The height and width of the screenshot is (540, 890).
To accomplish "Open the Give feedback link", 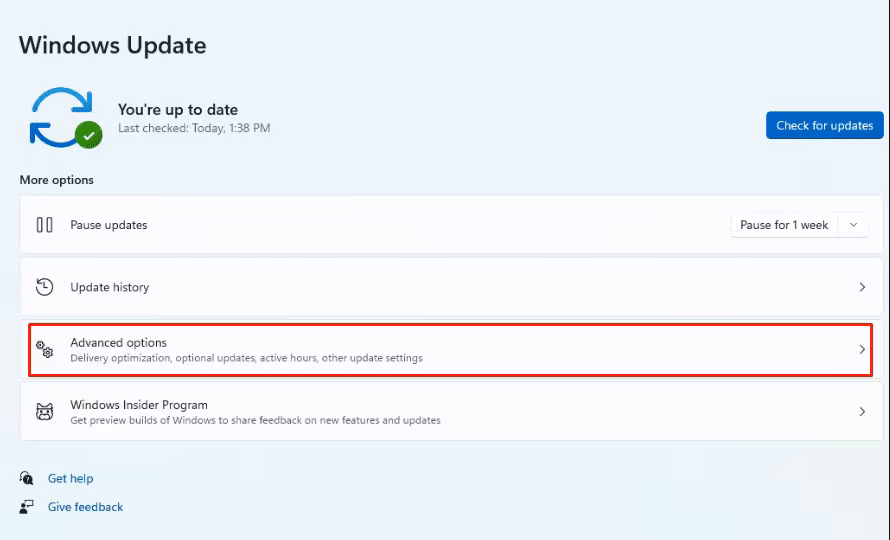I will click(85, 507).
